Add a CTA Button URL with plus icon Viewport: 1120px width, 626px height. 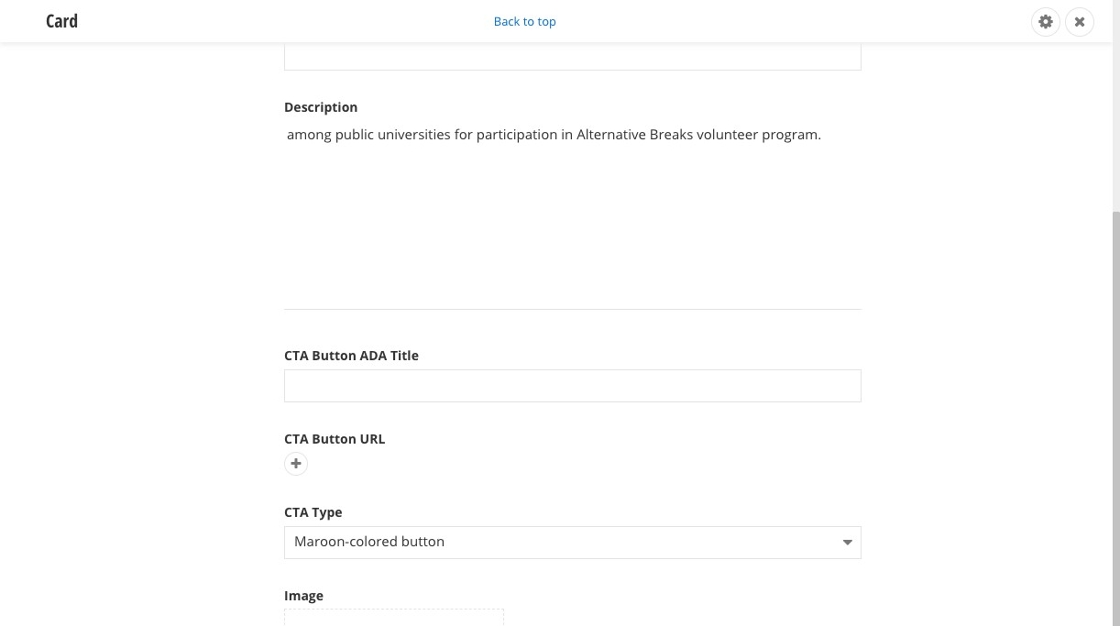(296, 463)
